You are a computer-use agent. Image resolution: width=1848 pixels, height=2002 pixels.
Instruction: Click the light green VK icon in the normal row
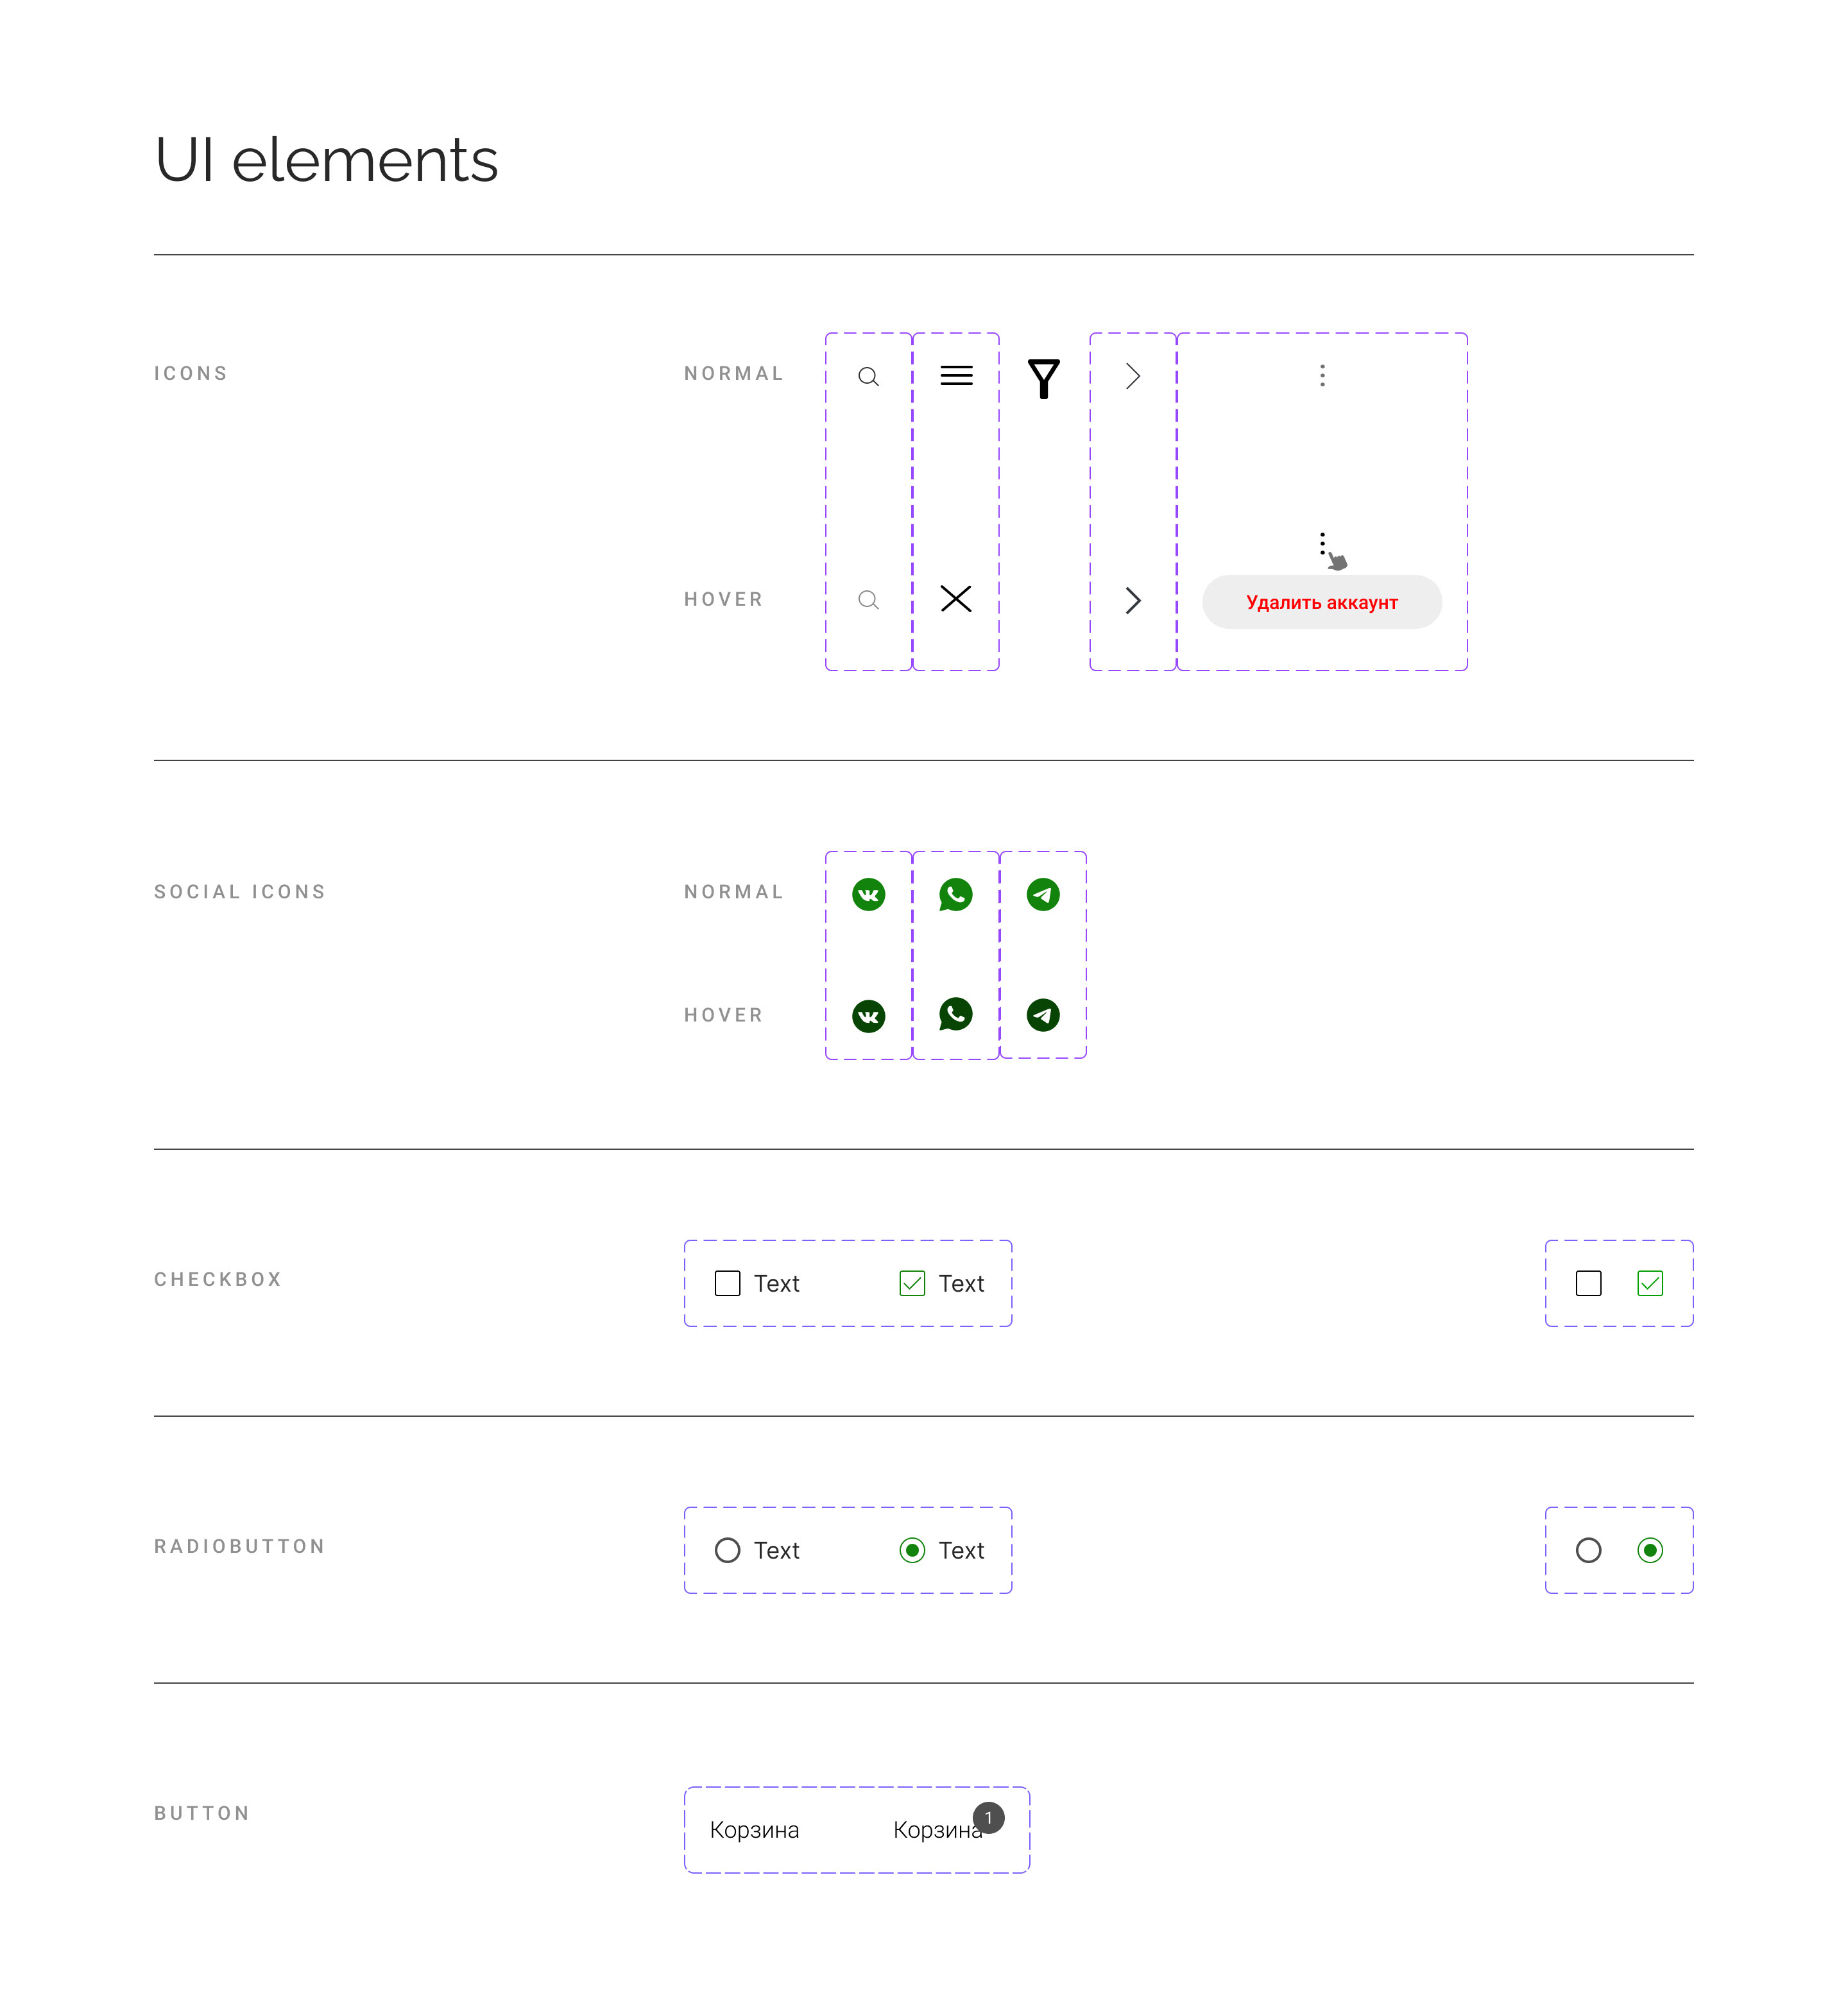click(x=868, y=894)
